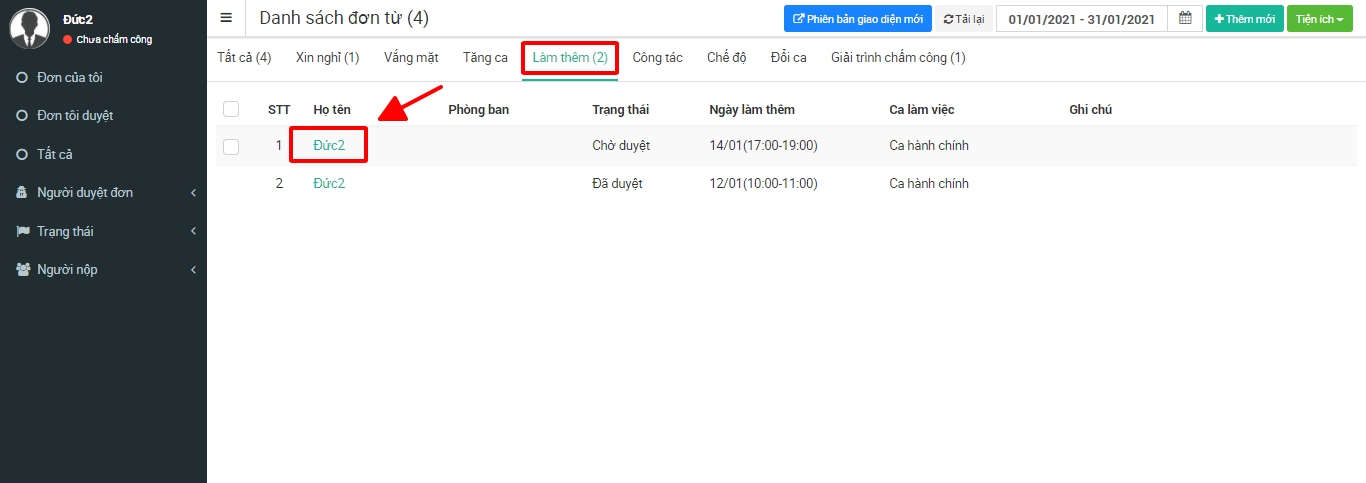Screen dimensions: 1366x483
Task: Click the circle icon beside Đơn tôi duyệt
Action: coord(22,116)
